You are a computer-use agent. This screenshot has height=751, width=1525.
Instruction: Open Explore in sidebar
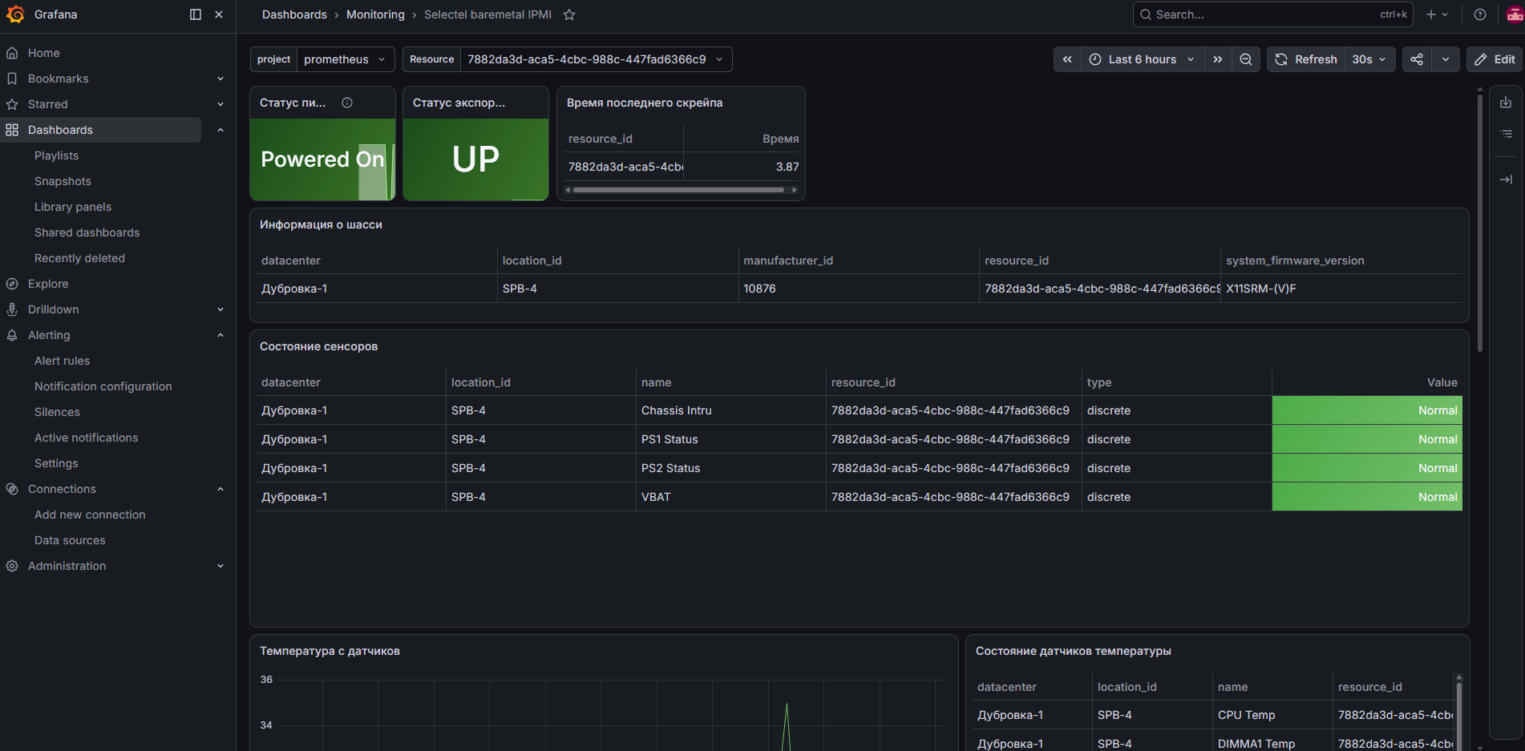tap(48, 284)
